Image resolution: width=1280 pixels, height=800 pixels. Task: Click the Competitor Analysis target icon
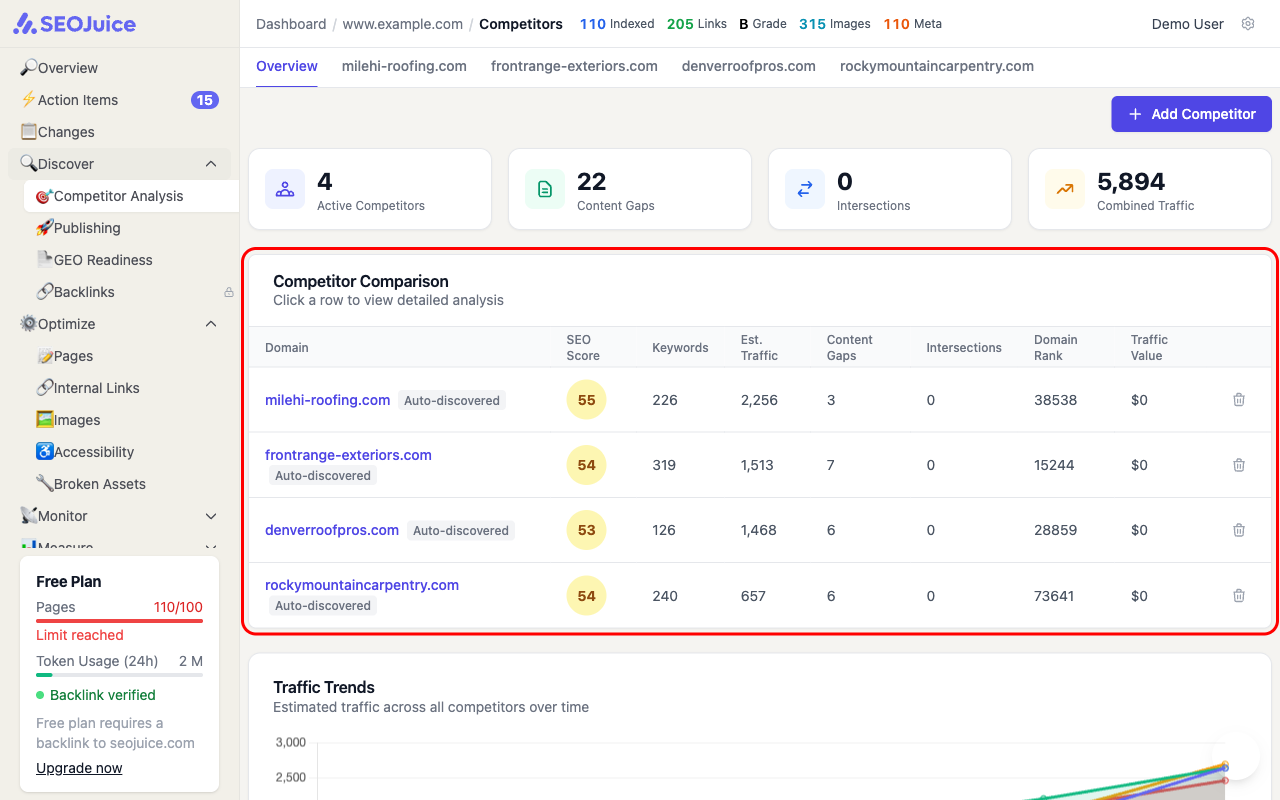tap(45, 196)
